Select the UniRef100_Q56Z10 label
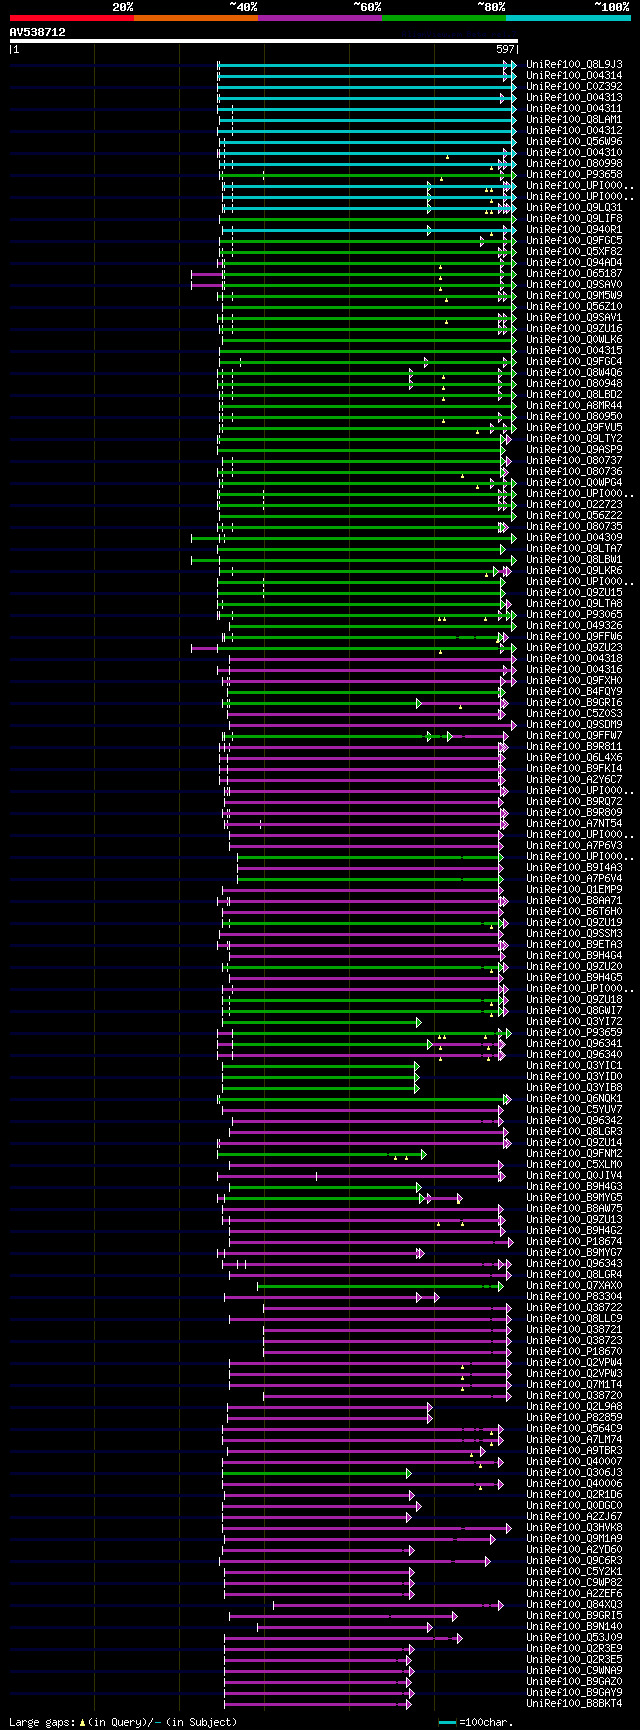 pyautogui.click(x=574, y=306)
